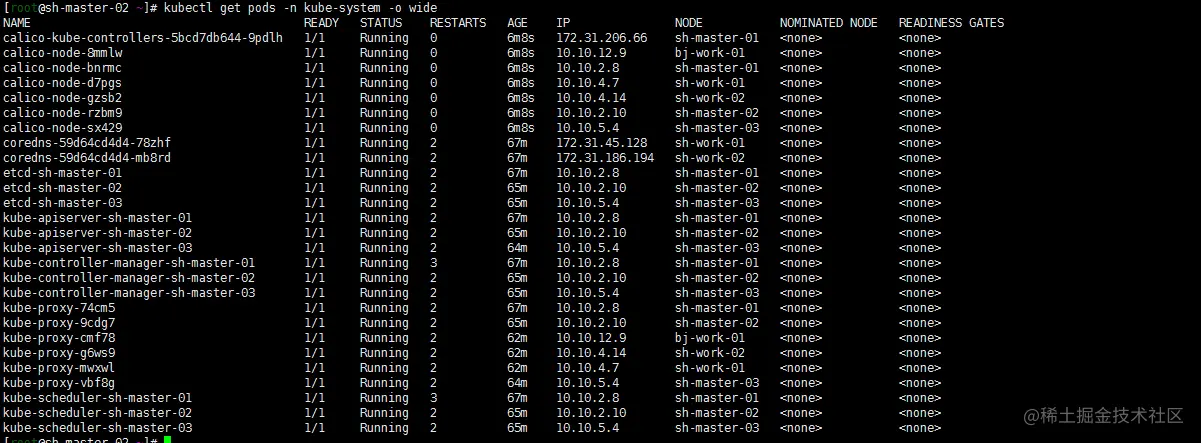Click age 64m in kube-proxy-vbf8g row
1201x443 pixels.
tap(517, 383)
